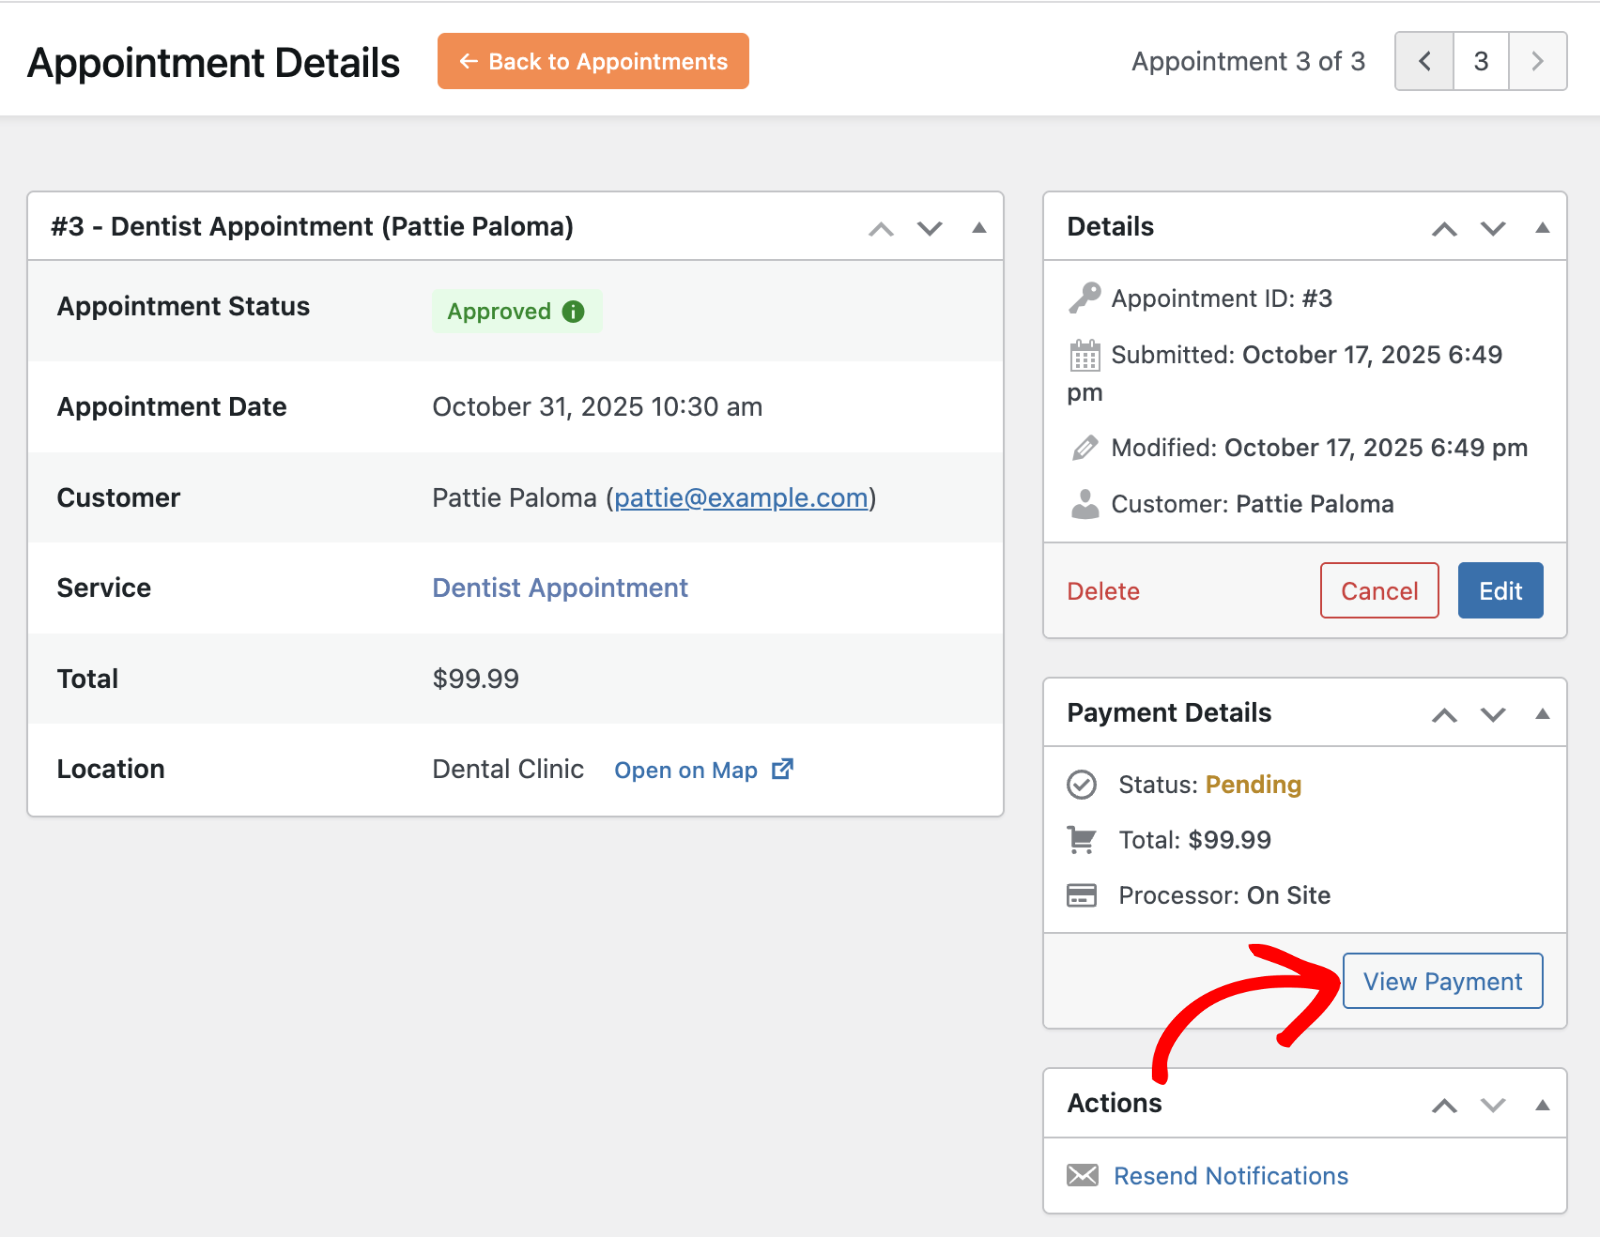Collapse the Actions panel
Screen dimensions: 1600x1237
[x=1541, y=1104]
